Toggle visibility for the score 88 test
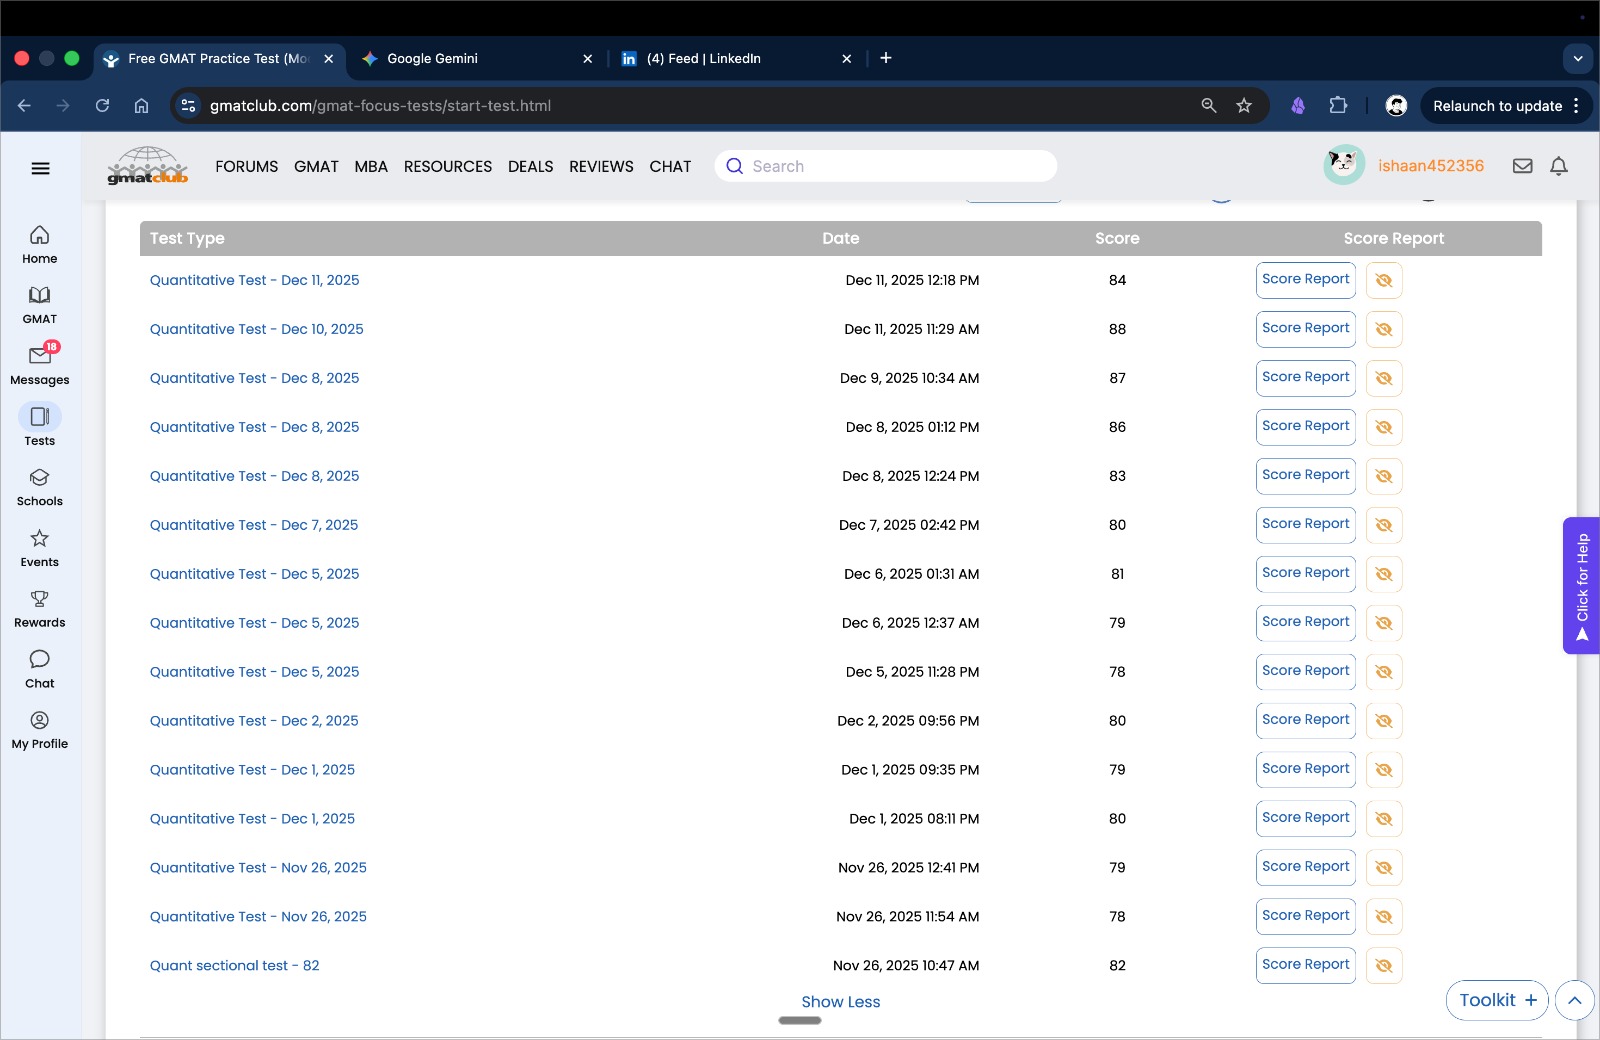 (x=1384, y=330)
